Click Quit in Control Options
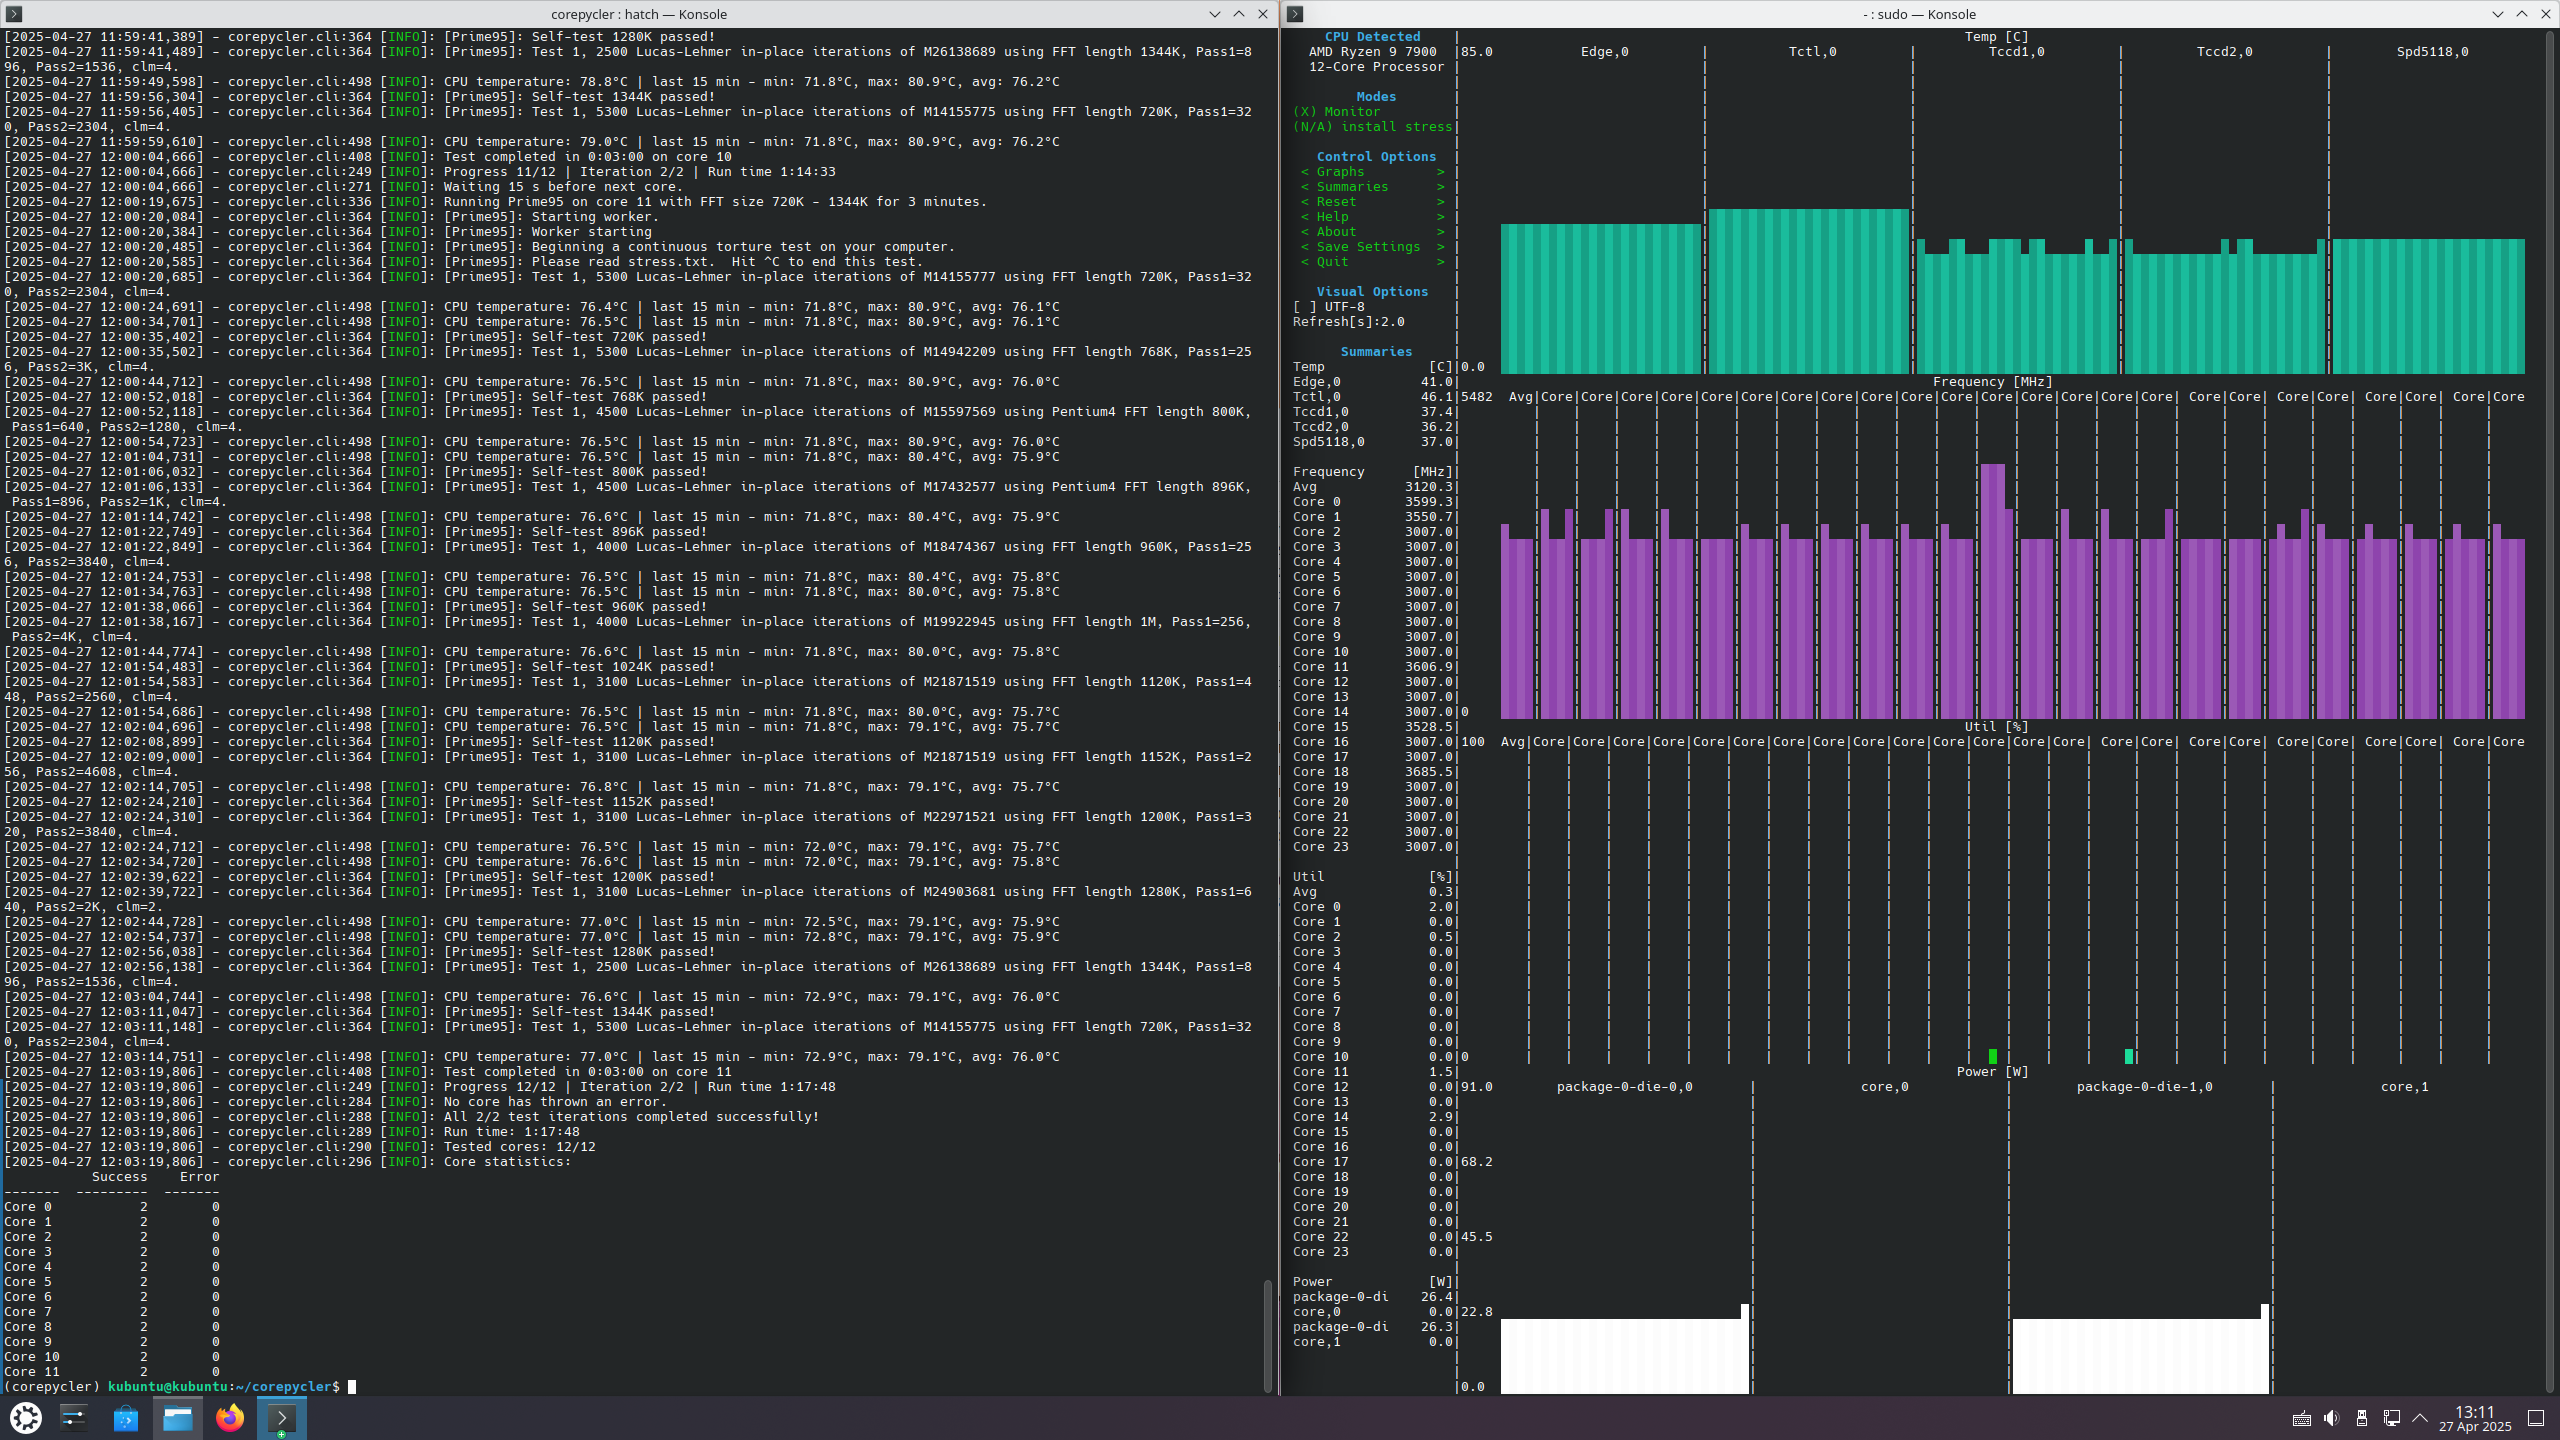 1372,262
